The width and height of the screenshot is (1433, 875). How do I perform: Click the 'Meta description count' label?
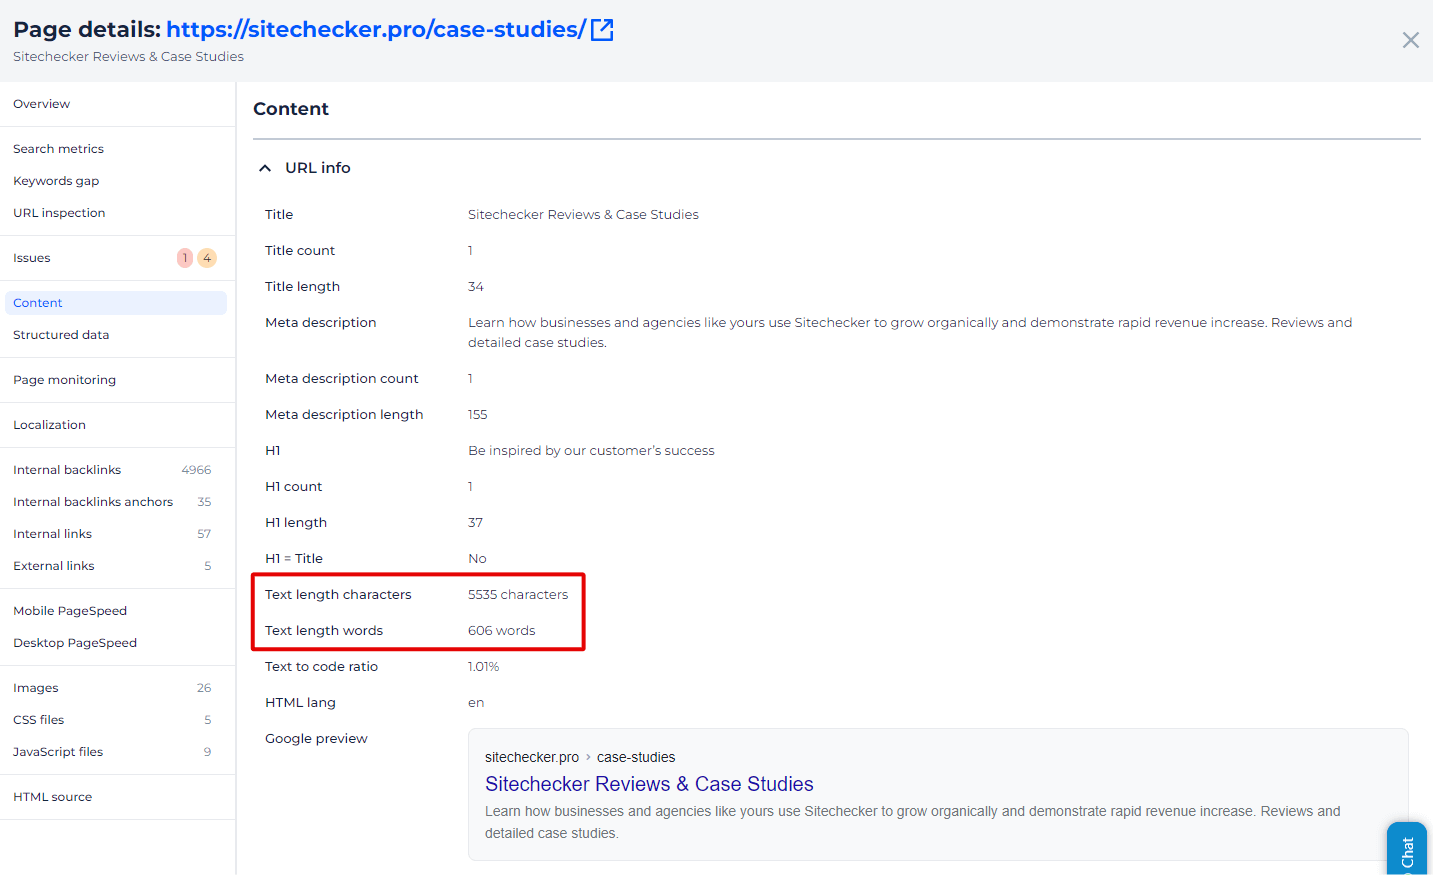(x=342, y=379)
